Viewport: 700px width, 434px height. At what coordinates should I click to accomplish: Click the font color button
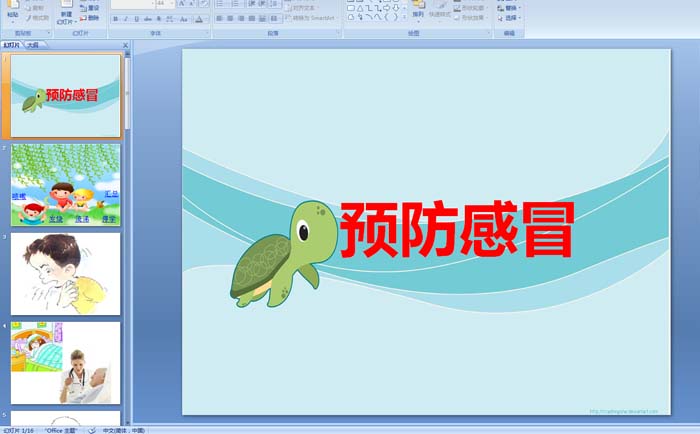[x=200, y=19]
